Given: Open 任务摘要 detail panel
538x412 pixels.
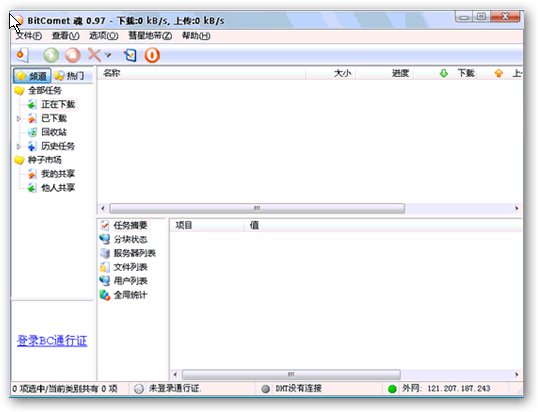Looking at the screenshot, I should pos(130,225).
